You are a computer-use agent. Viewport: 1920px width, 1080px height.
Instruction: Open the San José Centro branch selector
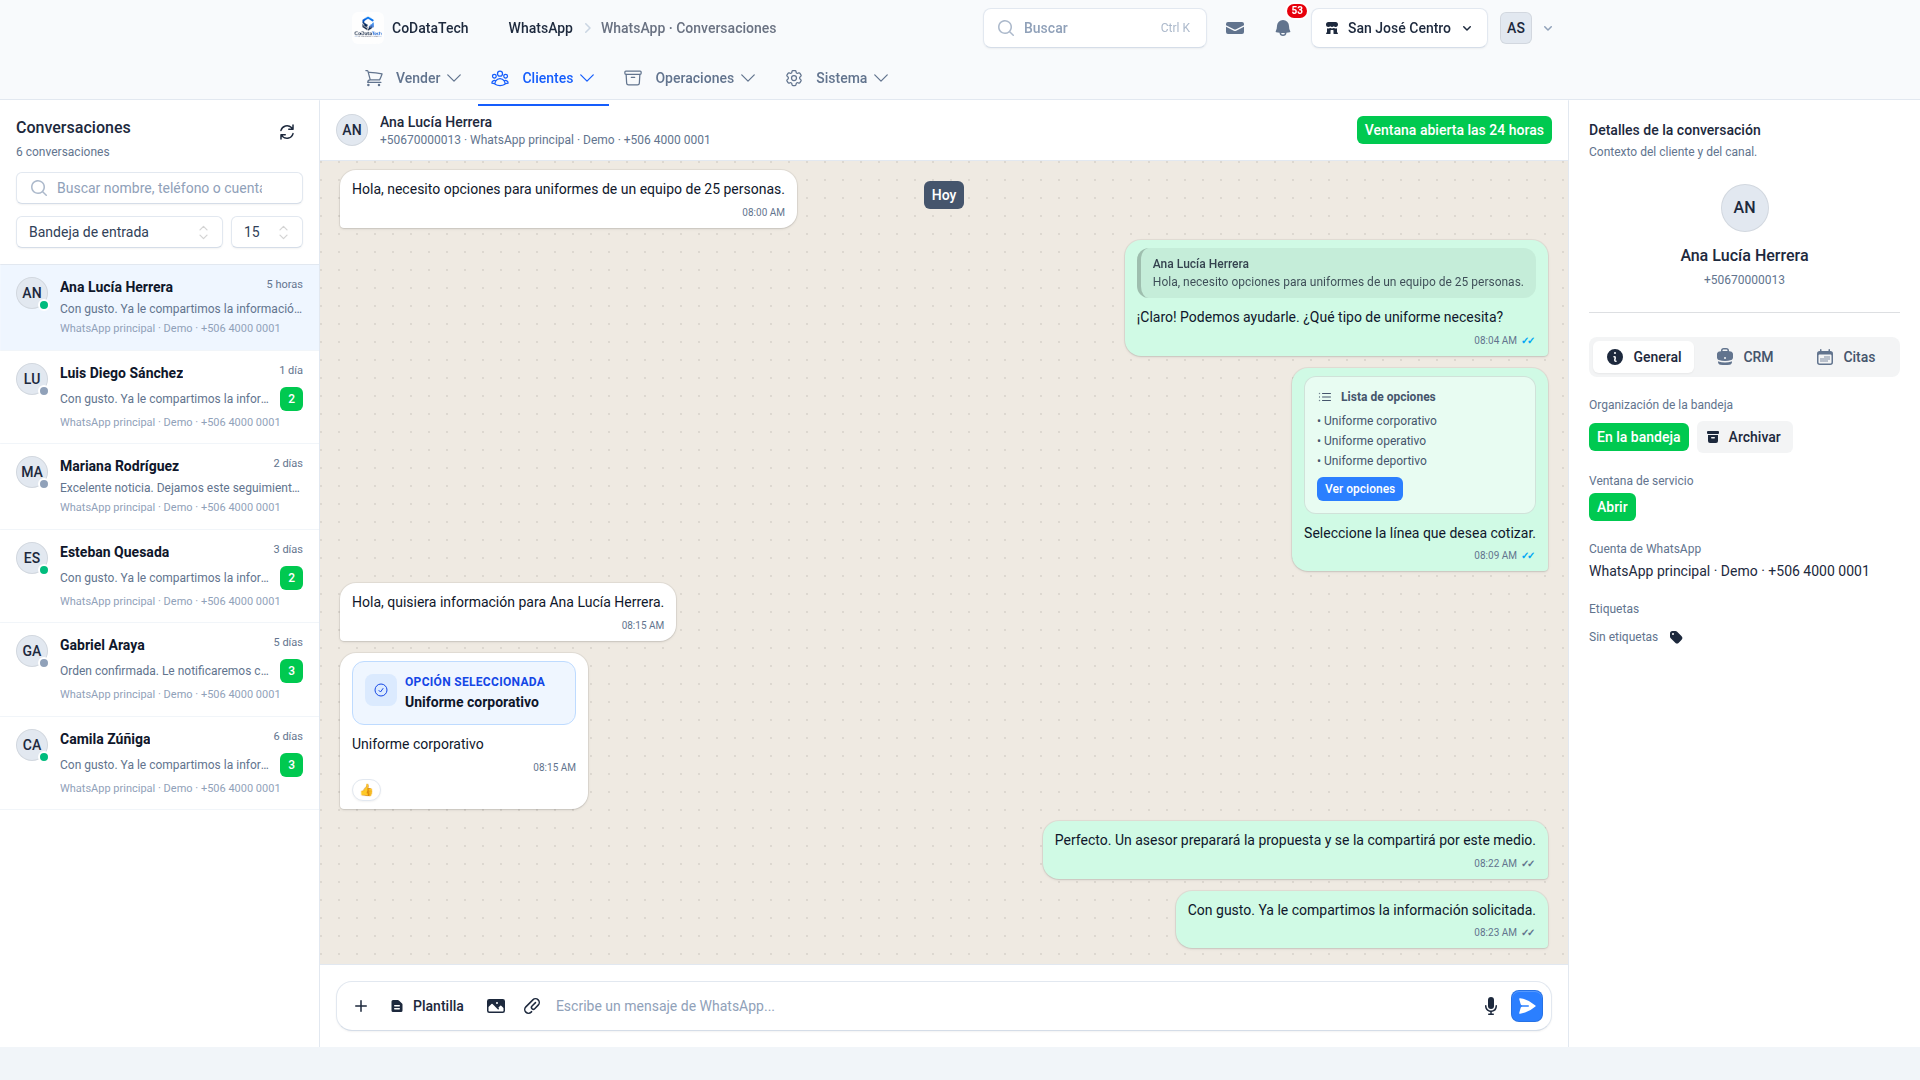point(1399,28)
